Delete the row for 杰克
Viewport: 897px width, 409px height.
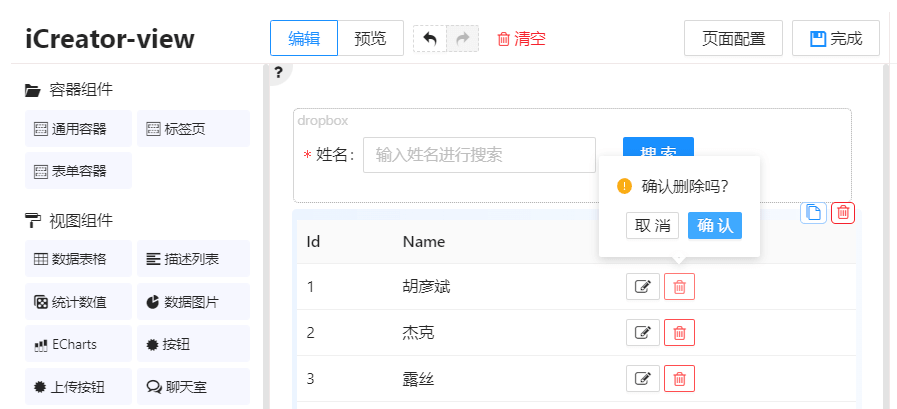coord(679,333)
